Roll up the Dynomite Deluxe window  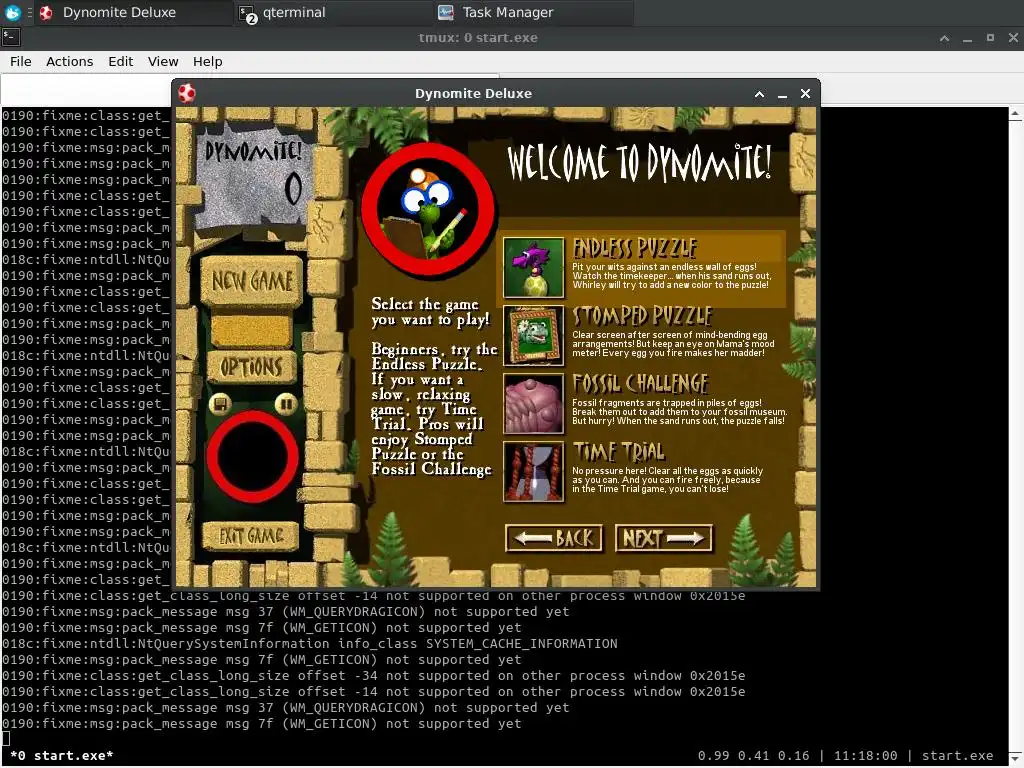tap(759, 94)
